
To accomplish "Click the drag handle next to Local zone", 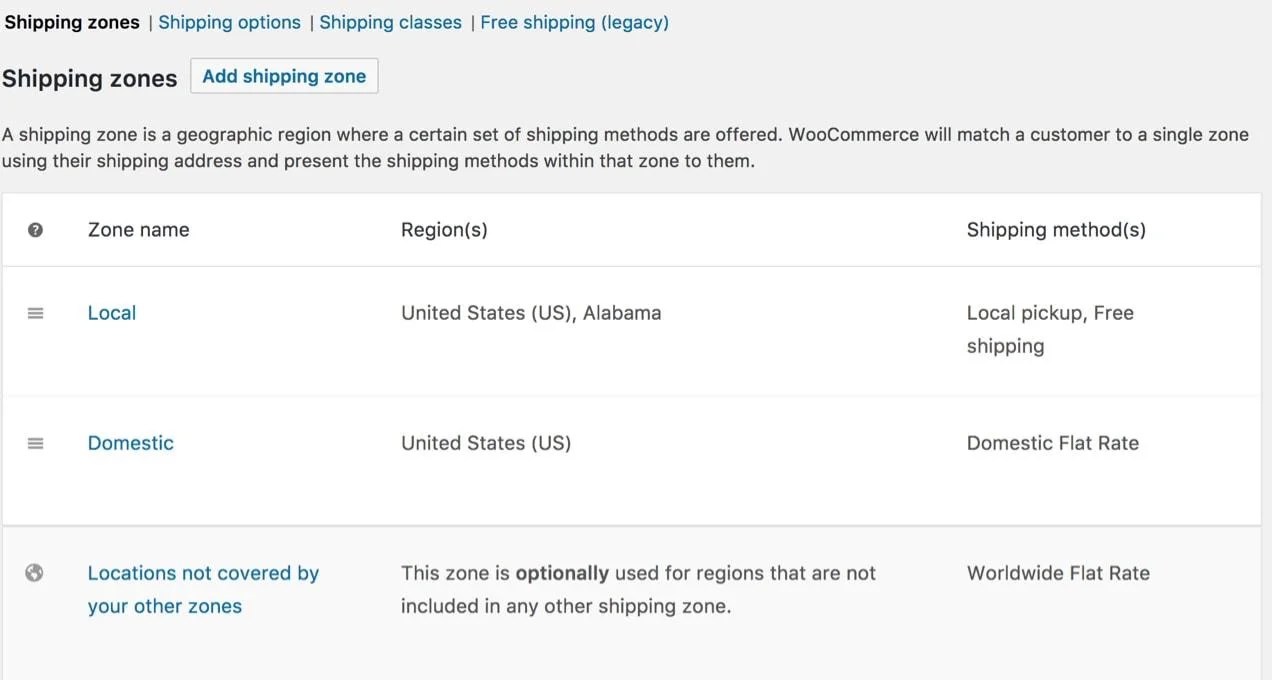I will pos(35,313).
